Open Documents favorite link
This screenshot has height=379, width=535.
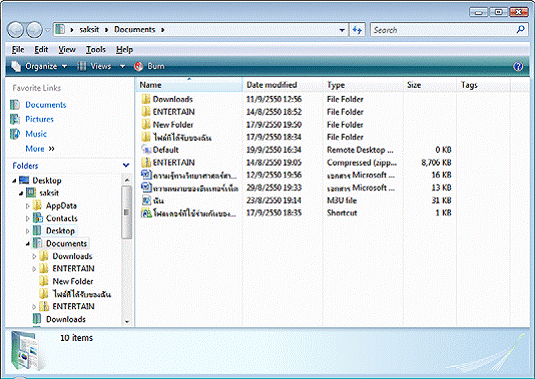click(x=45, y=105)
